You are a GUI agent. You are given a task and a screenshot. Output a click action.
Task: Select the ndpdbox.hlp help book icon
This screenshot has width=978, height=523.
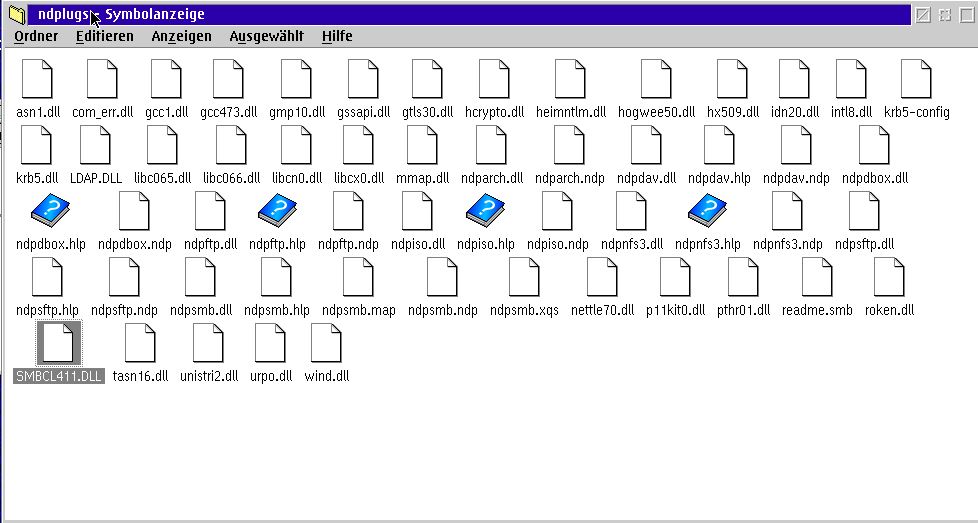(x=51, y=210)
